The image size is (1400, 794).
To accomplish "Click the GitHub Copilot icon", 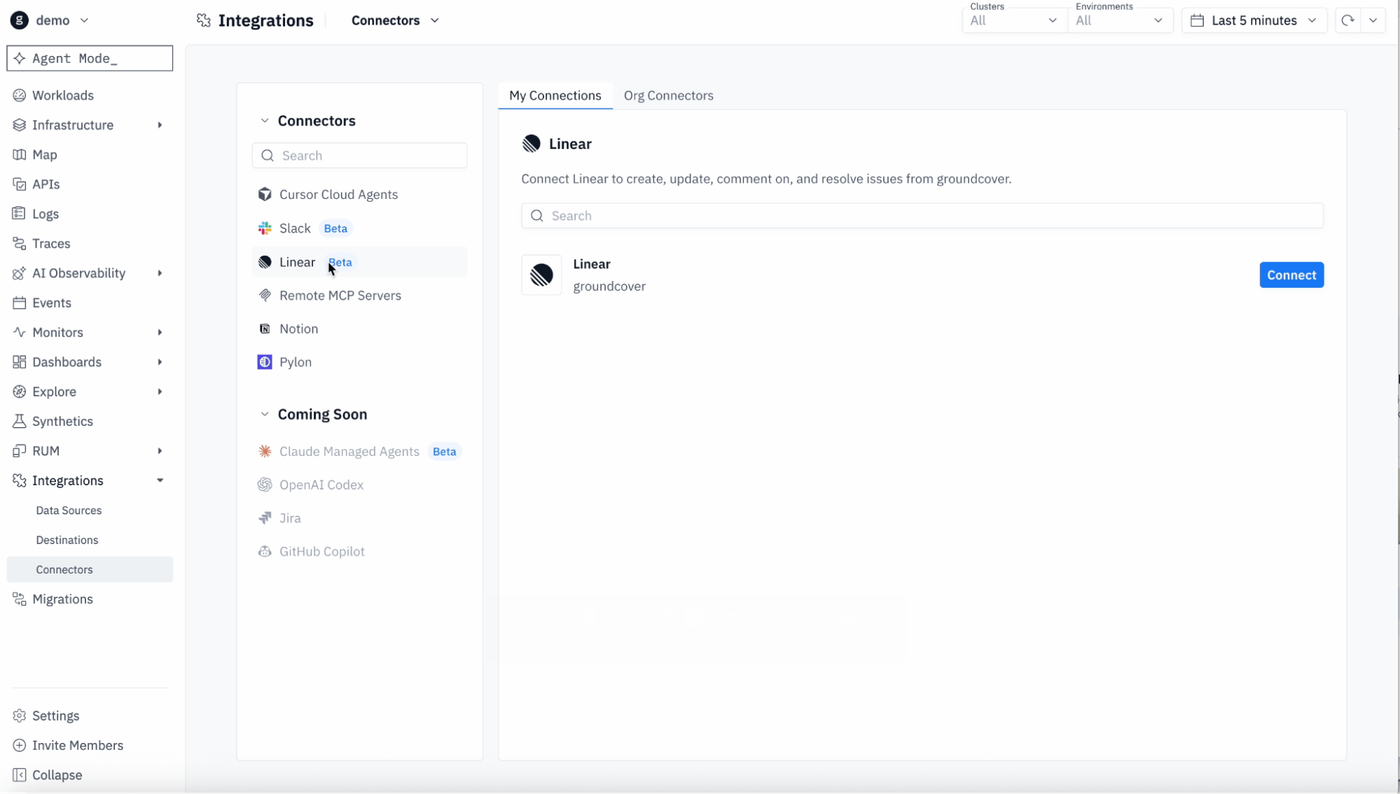I will point(265,552).
